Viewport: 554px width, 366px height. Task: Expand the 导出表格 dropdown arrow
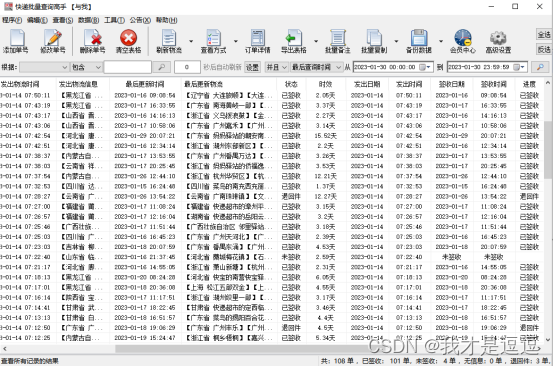click(x=316, y=41)
